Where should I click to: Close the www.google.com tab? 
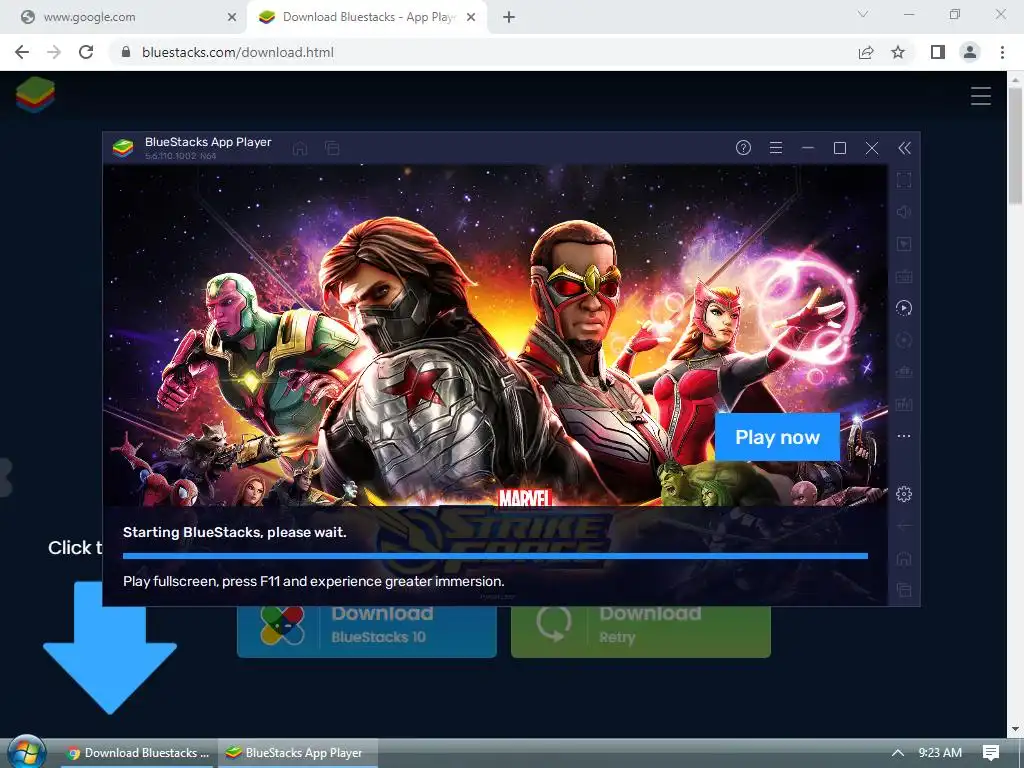coord(232,18)
